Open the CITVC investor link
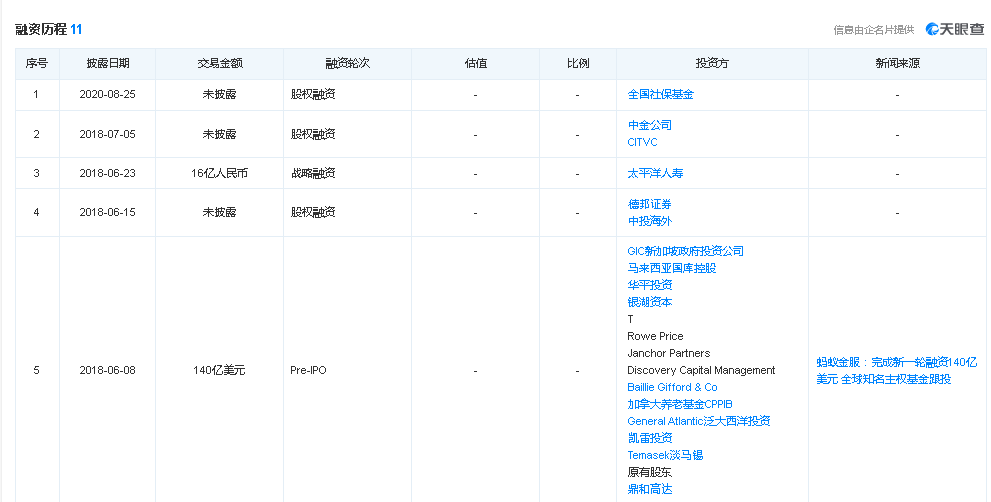The image size is (991, 502). [x=642, y=142]
